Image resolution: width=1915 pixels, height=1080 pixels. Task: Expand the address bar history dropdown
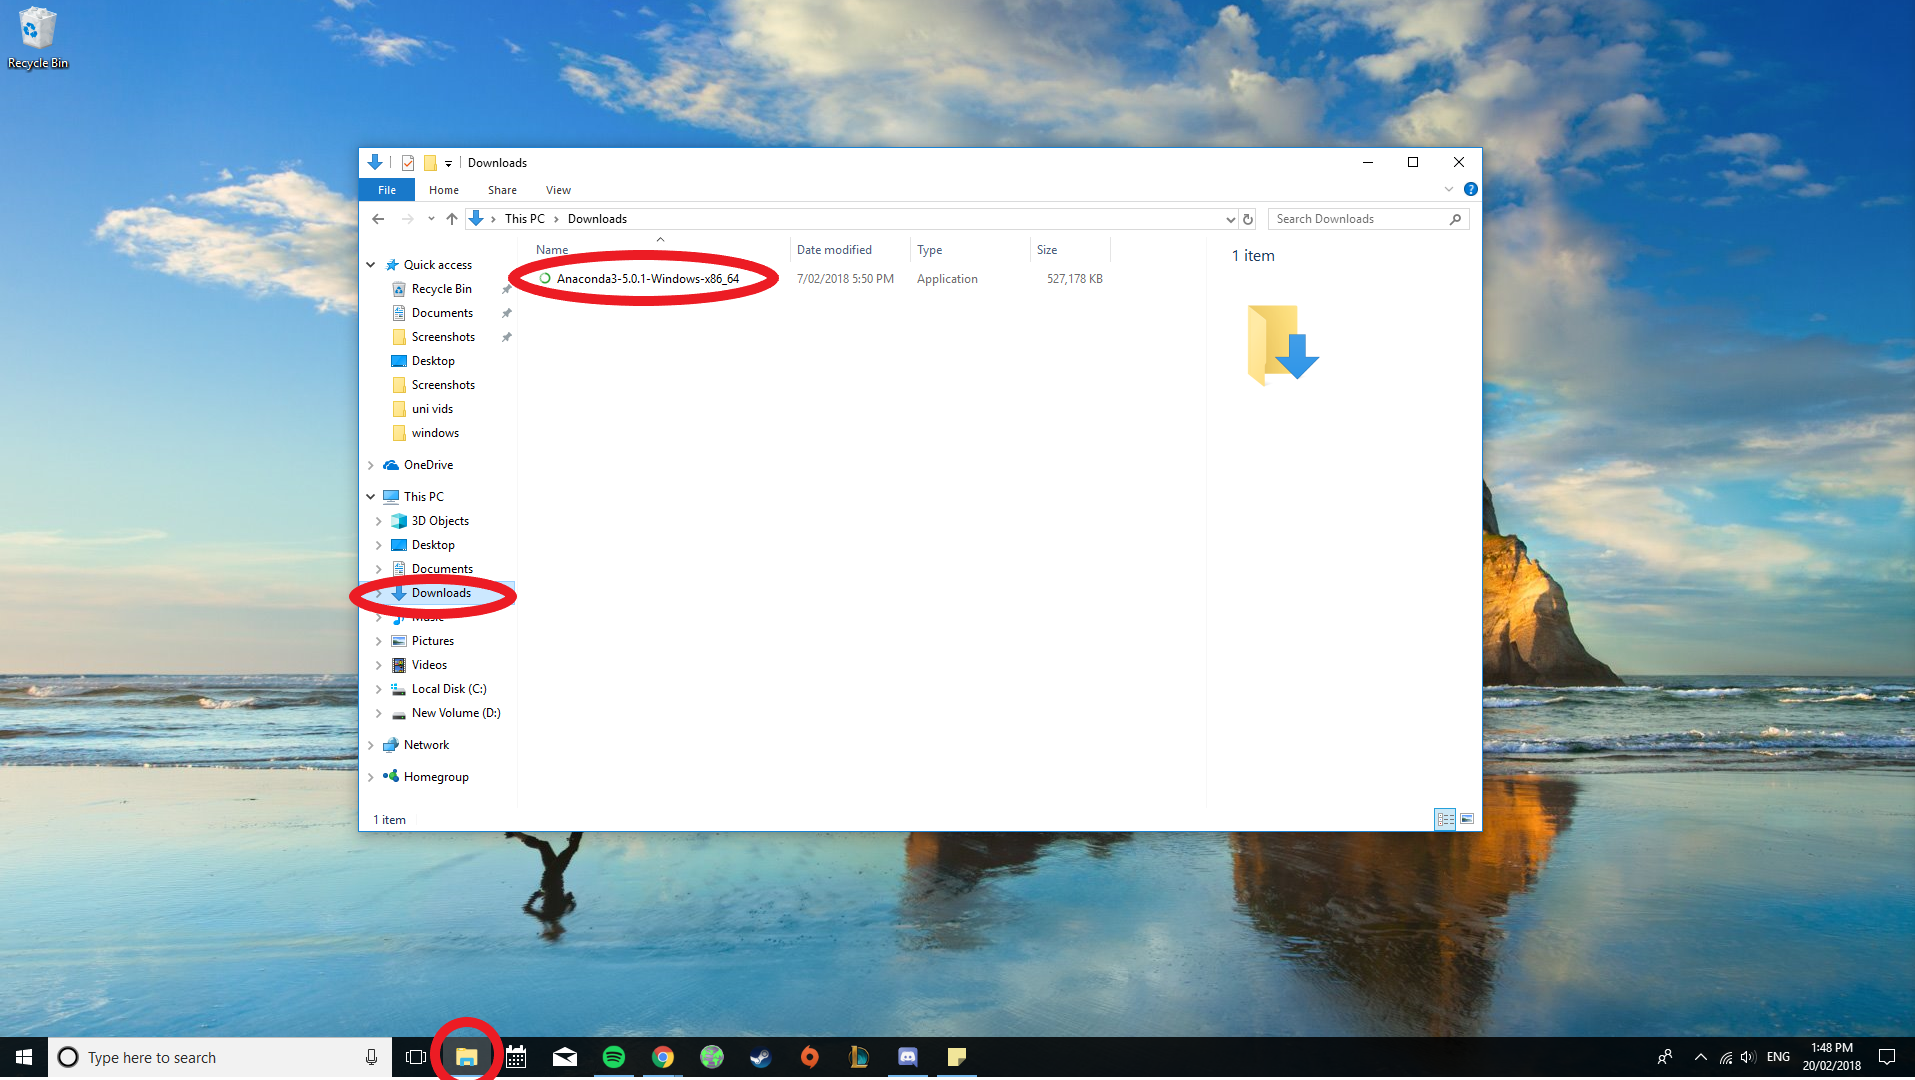coord(1230,219)
